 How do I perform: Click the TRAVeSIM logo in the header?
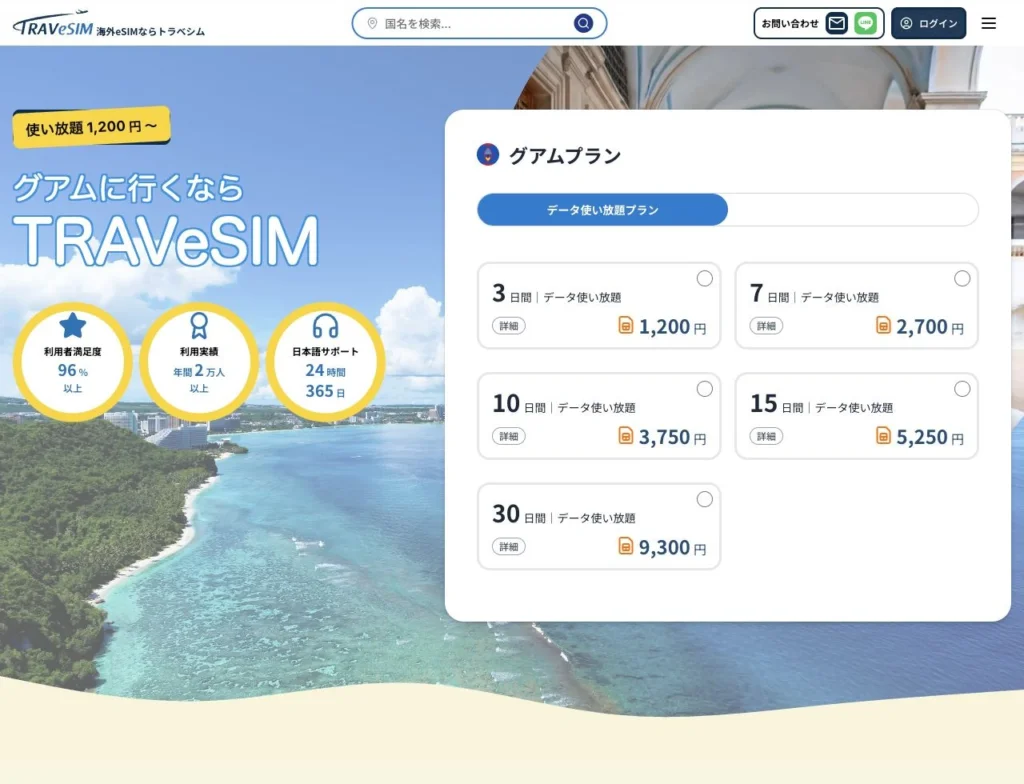click(x=53, y=24)
